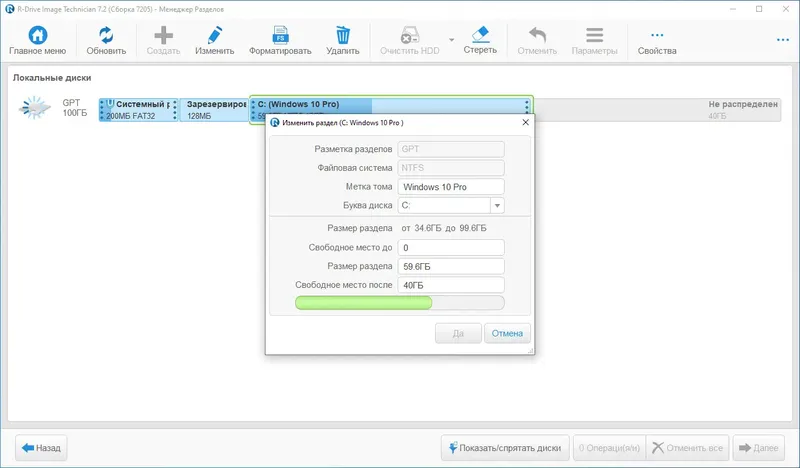
Task: Maximize the R-Drive Image window
Action: coord(759,9)
